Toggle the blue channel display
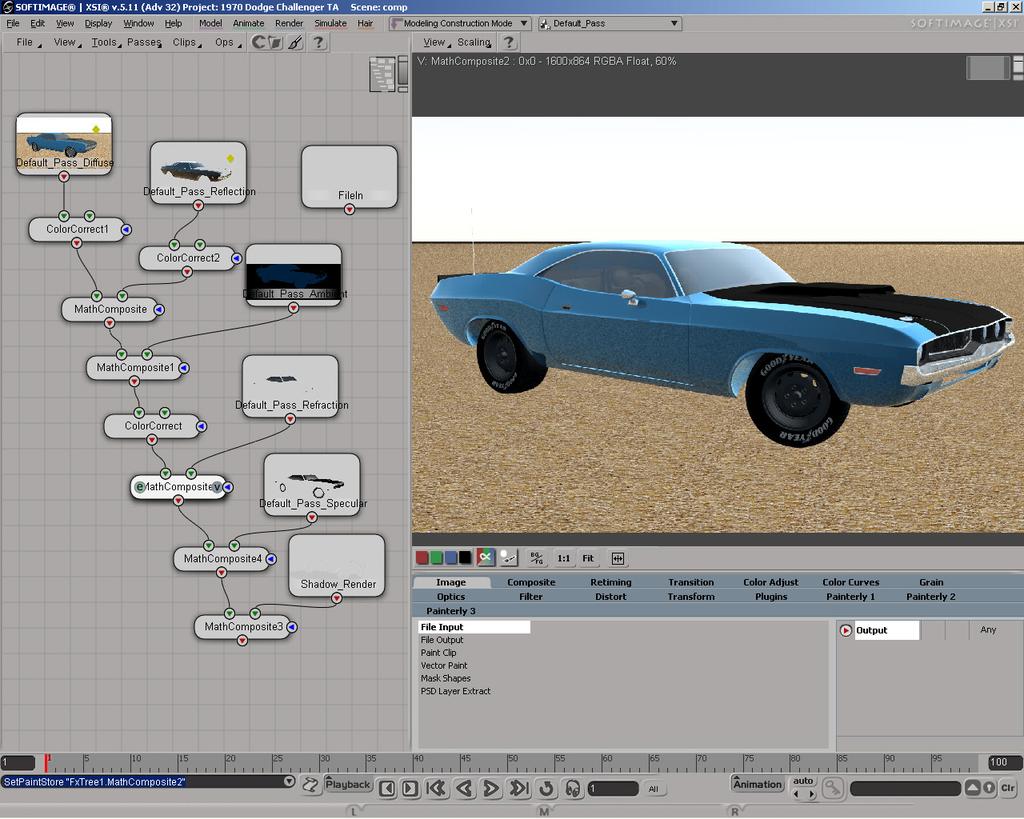This screenshot has height=819, width=1024. pyautogui.click(x=451, y=558)
